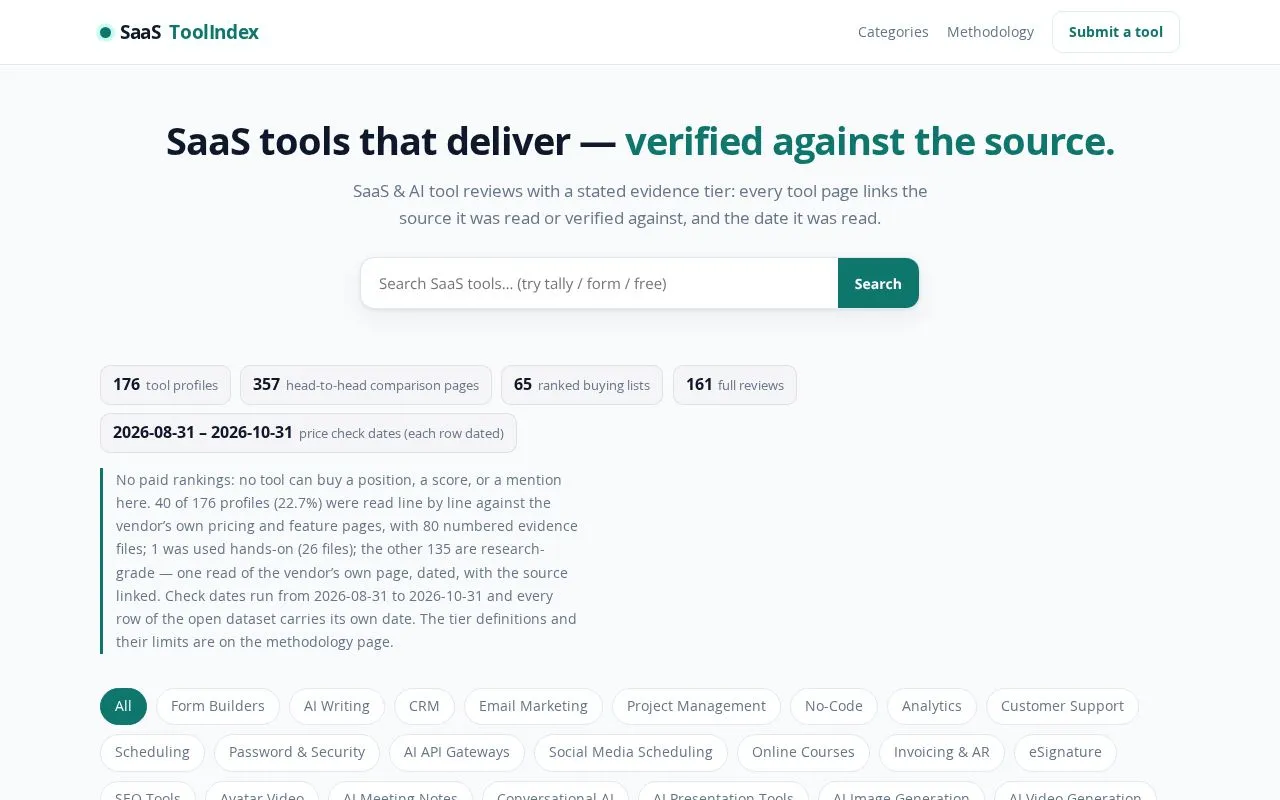Viewport: 1280px width, 800px height.
Task: Select the All category filter
Action: tap(123, 706)
